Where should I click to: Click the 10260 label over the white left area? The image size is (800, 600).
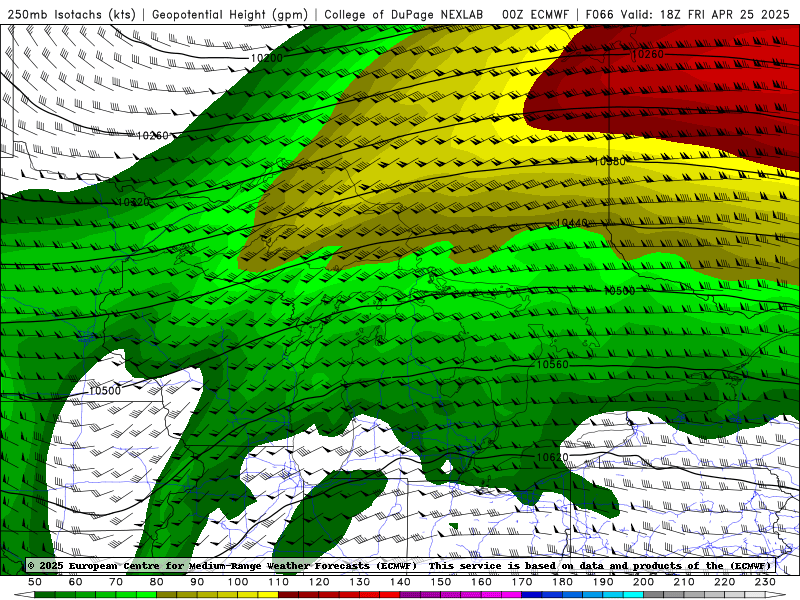click(x=153, y=136)
